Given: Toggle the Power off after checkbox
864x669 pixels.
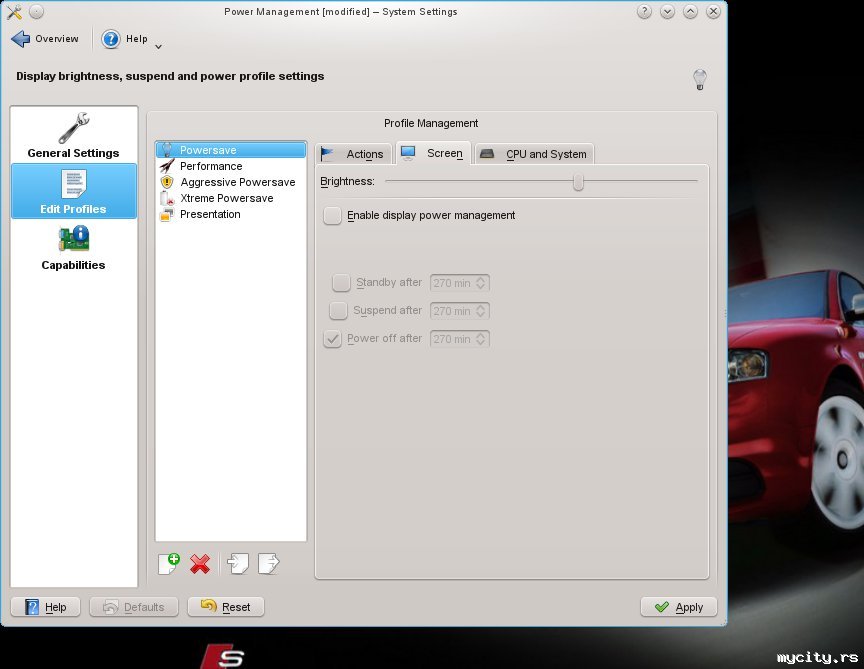Looking at the screenshot, I should [x=333, y=339].
